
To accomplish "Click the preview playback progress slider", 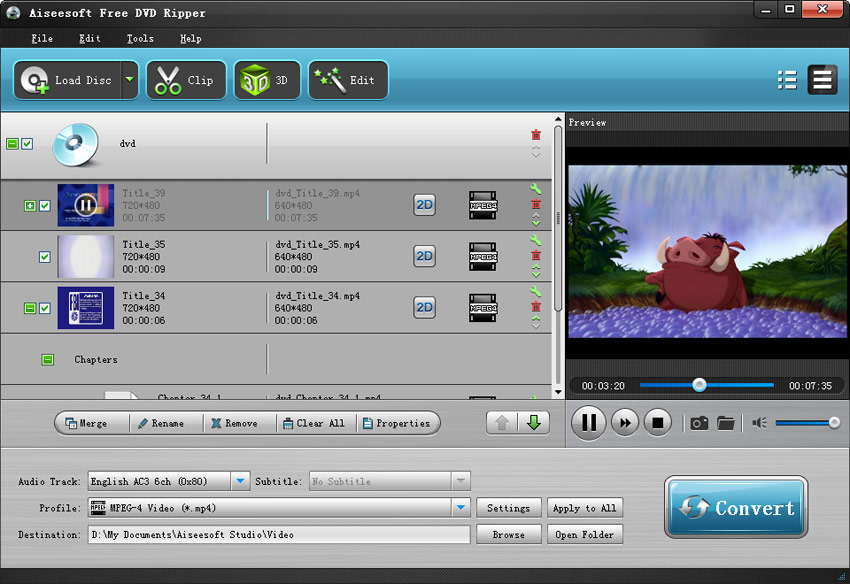I will [x=706, y=385].
